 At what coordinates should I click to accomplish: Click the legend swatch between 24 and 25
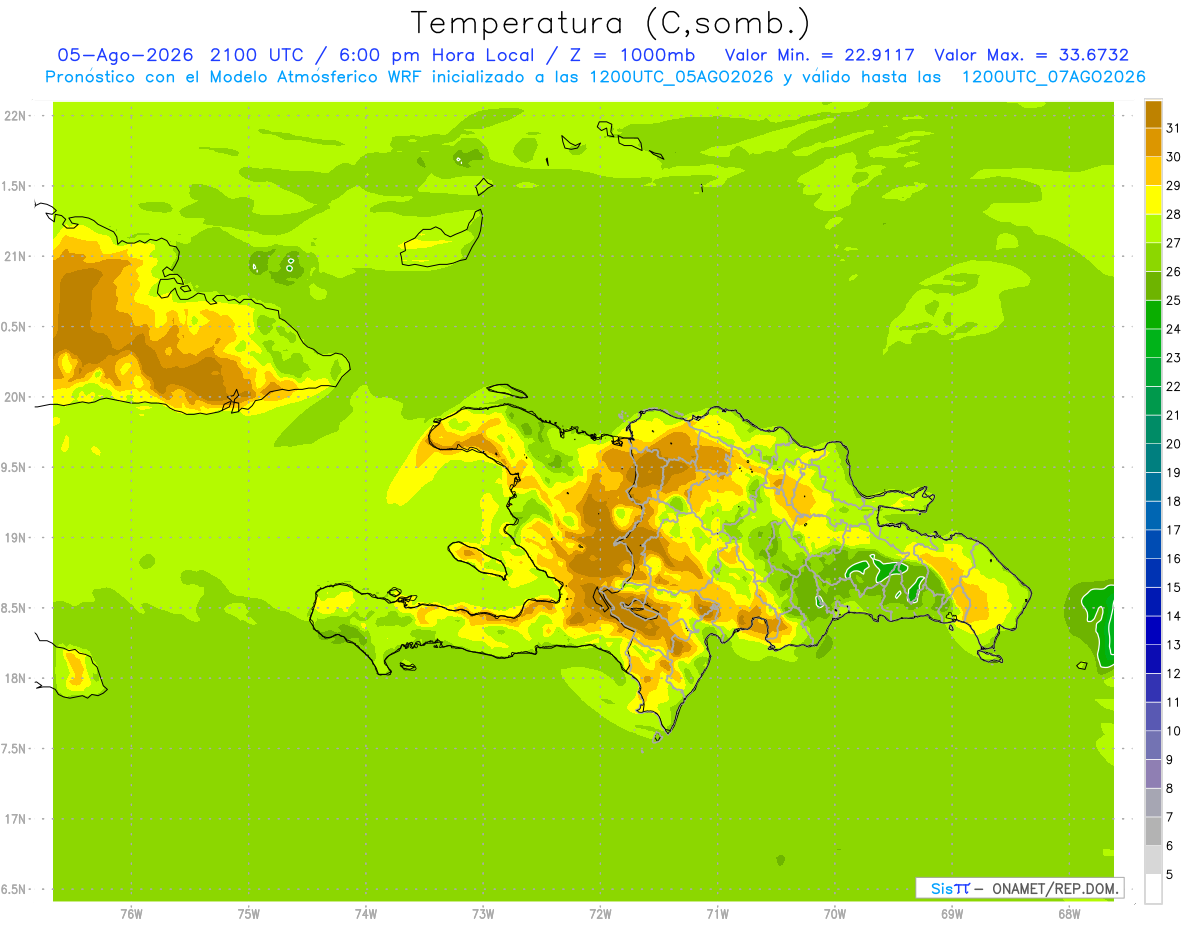pos(1153,315)
